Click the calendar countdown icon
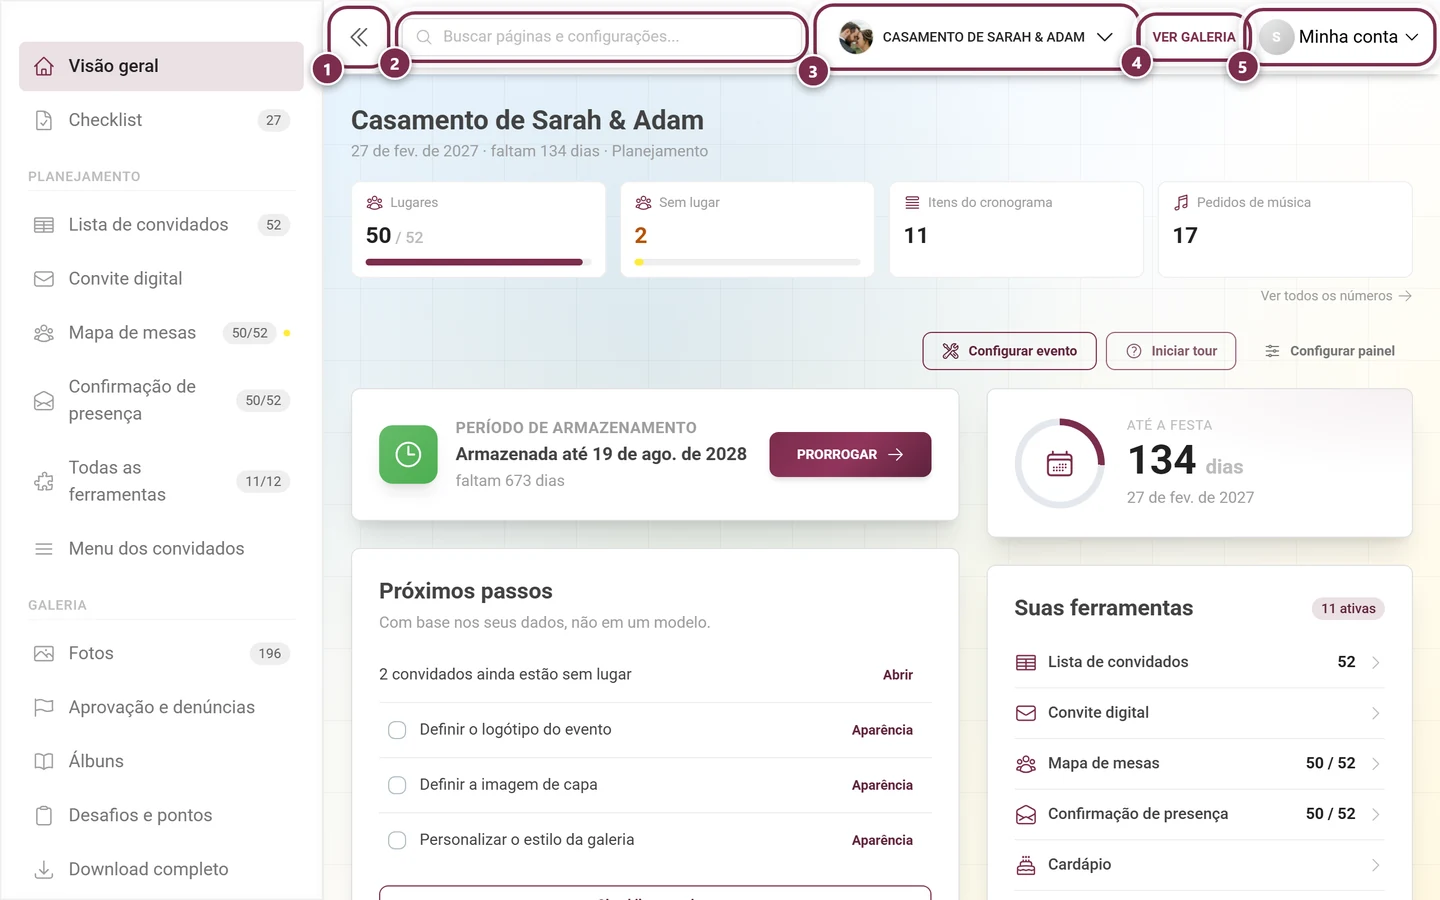The width and height of the screenshot is (1440, 900). tap(1060, 464)
